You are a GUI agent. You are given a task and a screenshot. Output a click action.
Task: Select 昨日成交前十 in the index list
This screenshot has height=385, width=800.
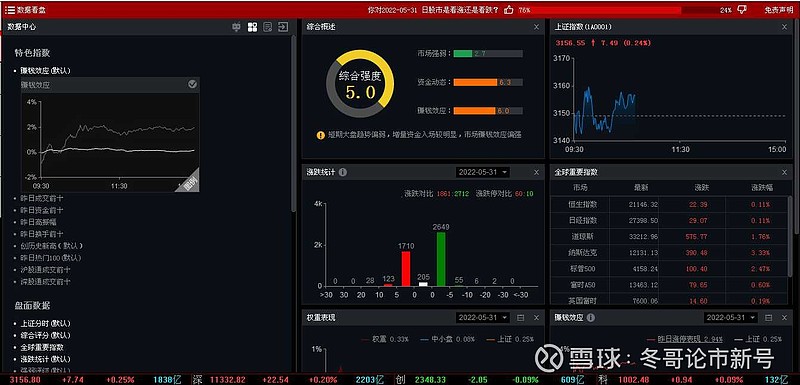[42, 198]
